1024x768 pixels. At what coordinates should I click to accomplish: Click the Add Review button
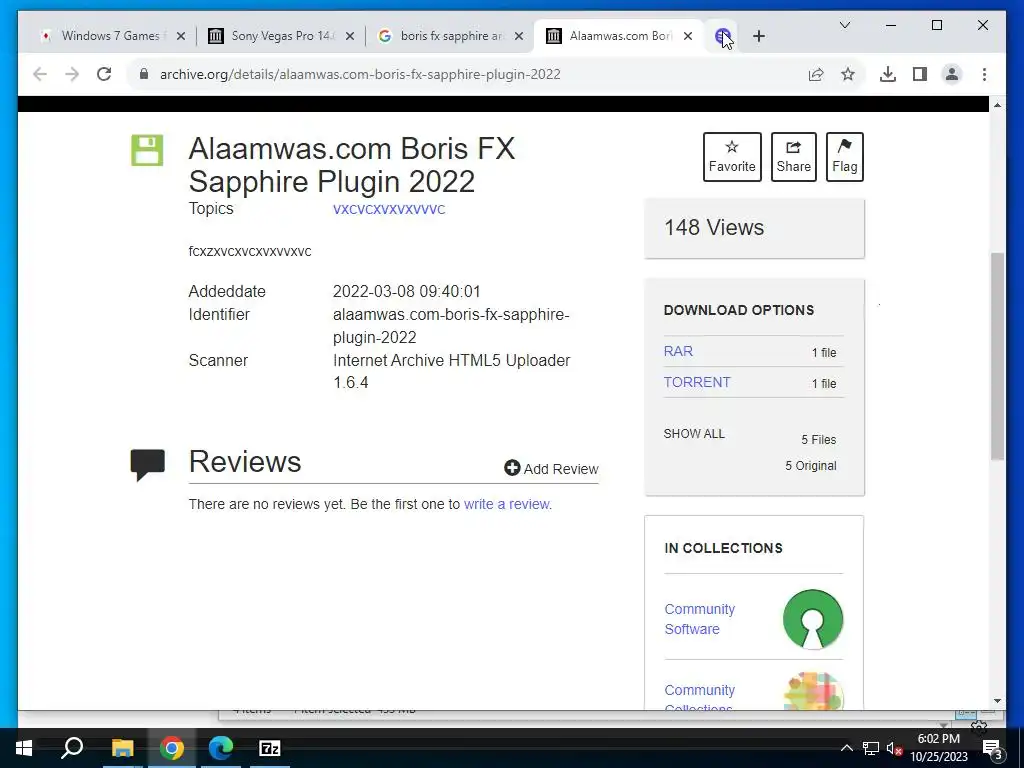tap(551, 468)
